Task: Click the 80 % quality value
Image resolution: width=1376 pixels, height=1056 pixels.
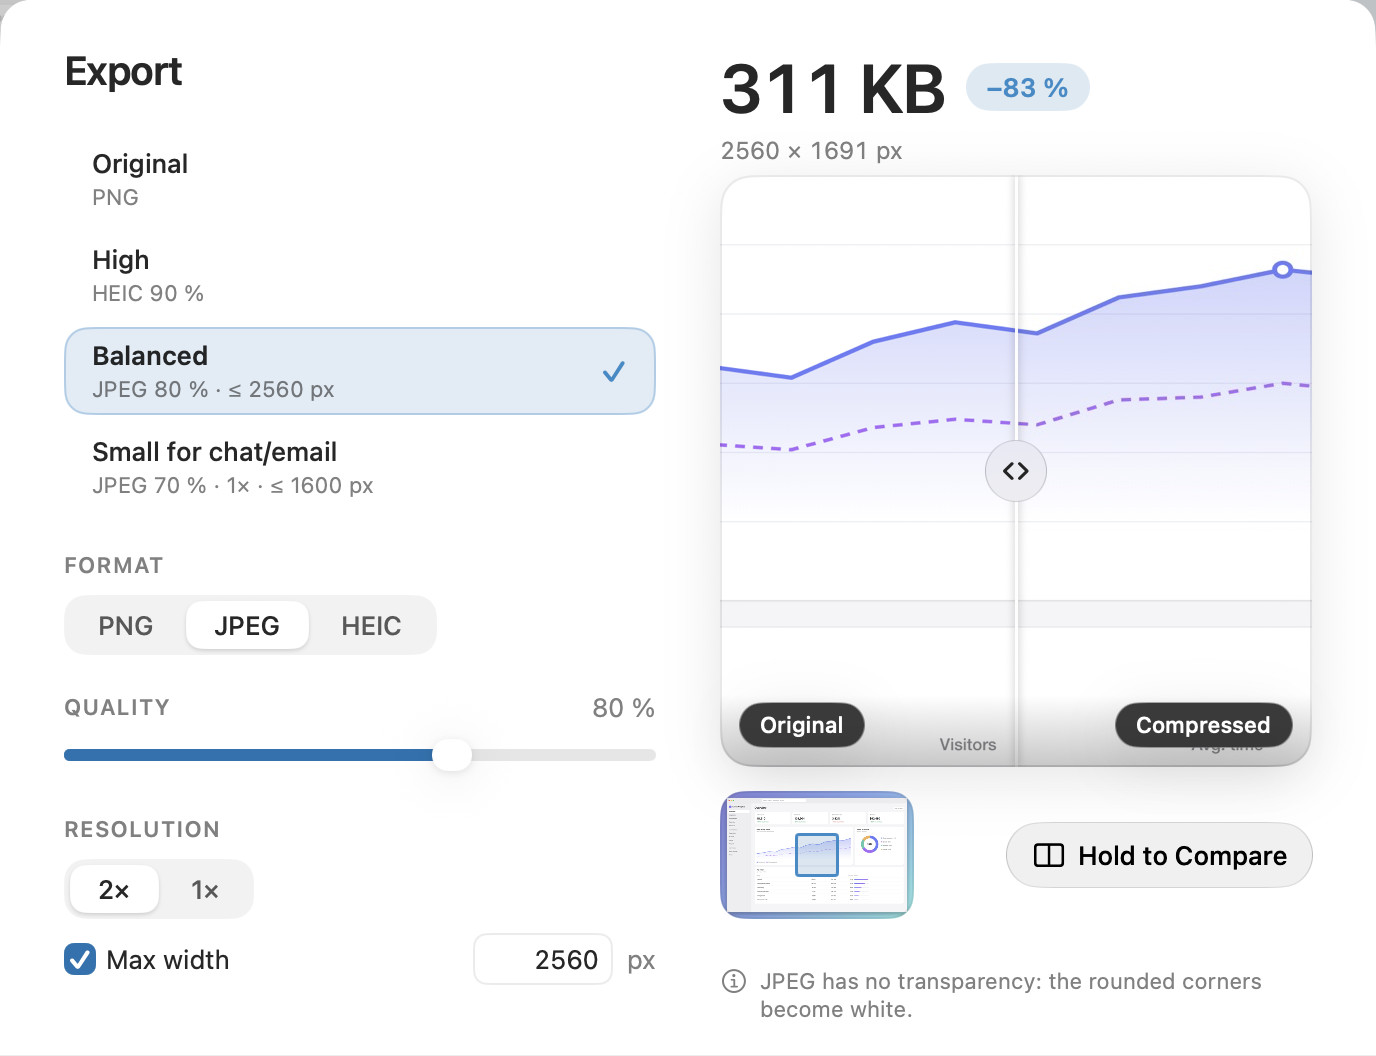Action: pos(623,708)
